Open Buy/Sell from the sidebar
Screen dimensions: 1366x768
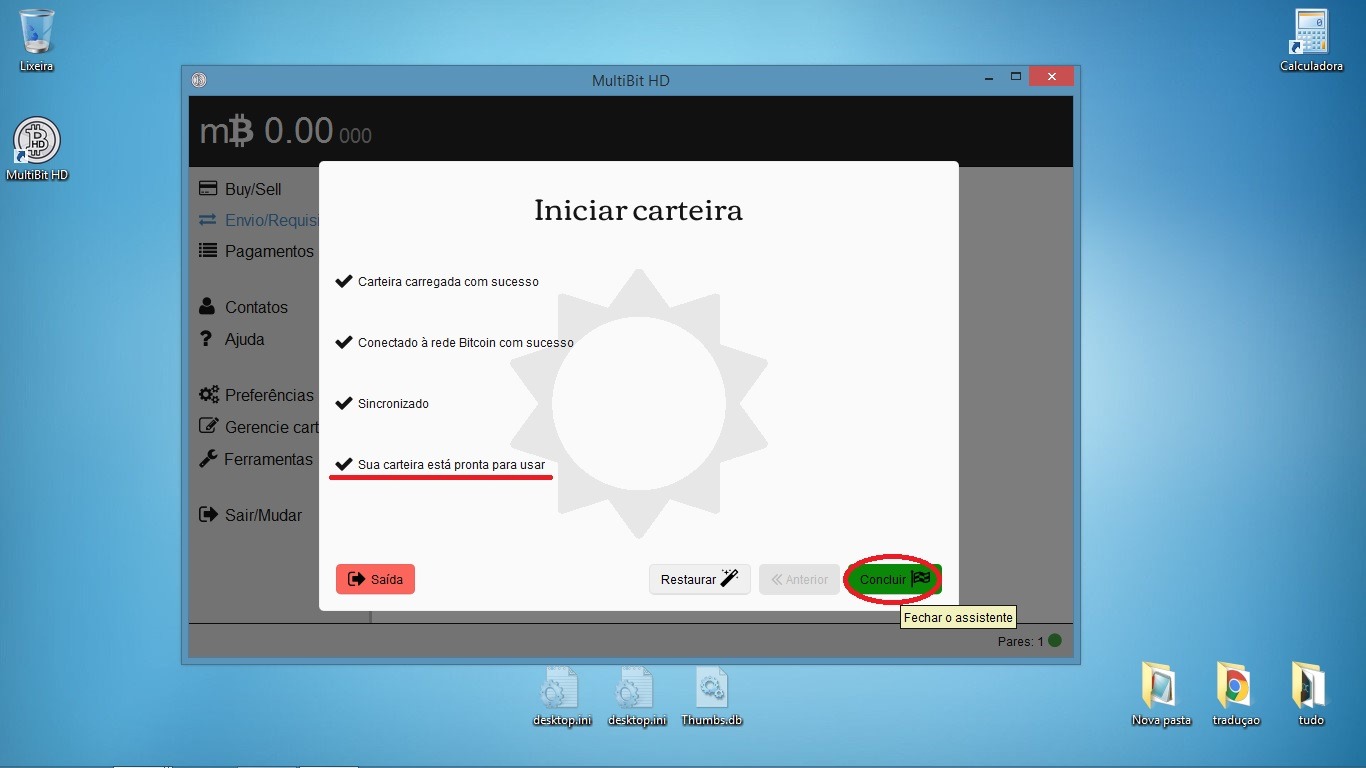coord(253,189)
